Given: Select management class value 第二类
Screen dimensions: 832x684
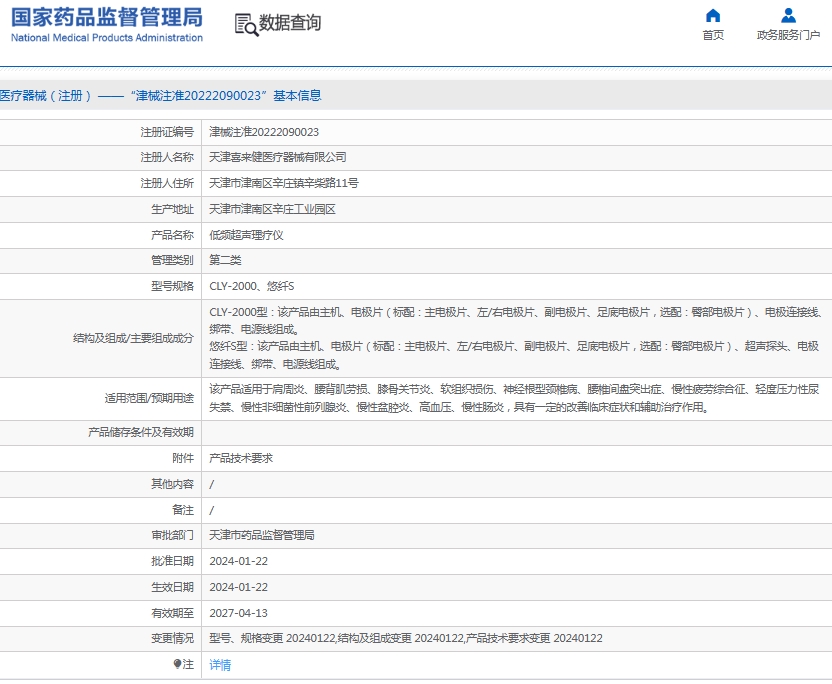Looking at the screenshot, I should click(x=225, y=260).
